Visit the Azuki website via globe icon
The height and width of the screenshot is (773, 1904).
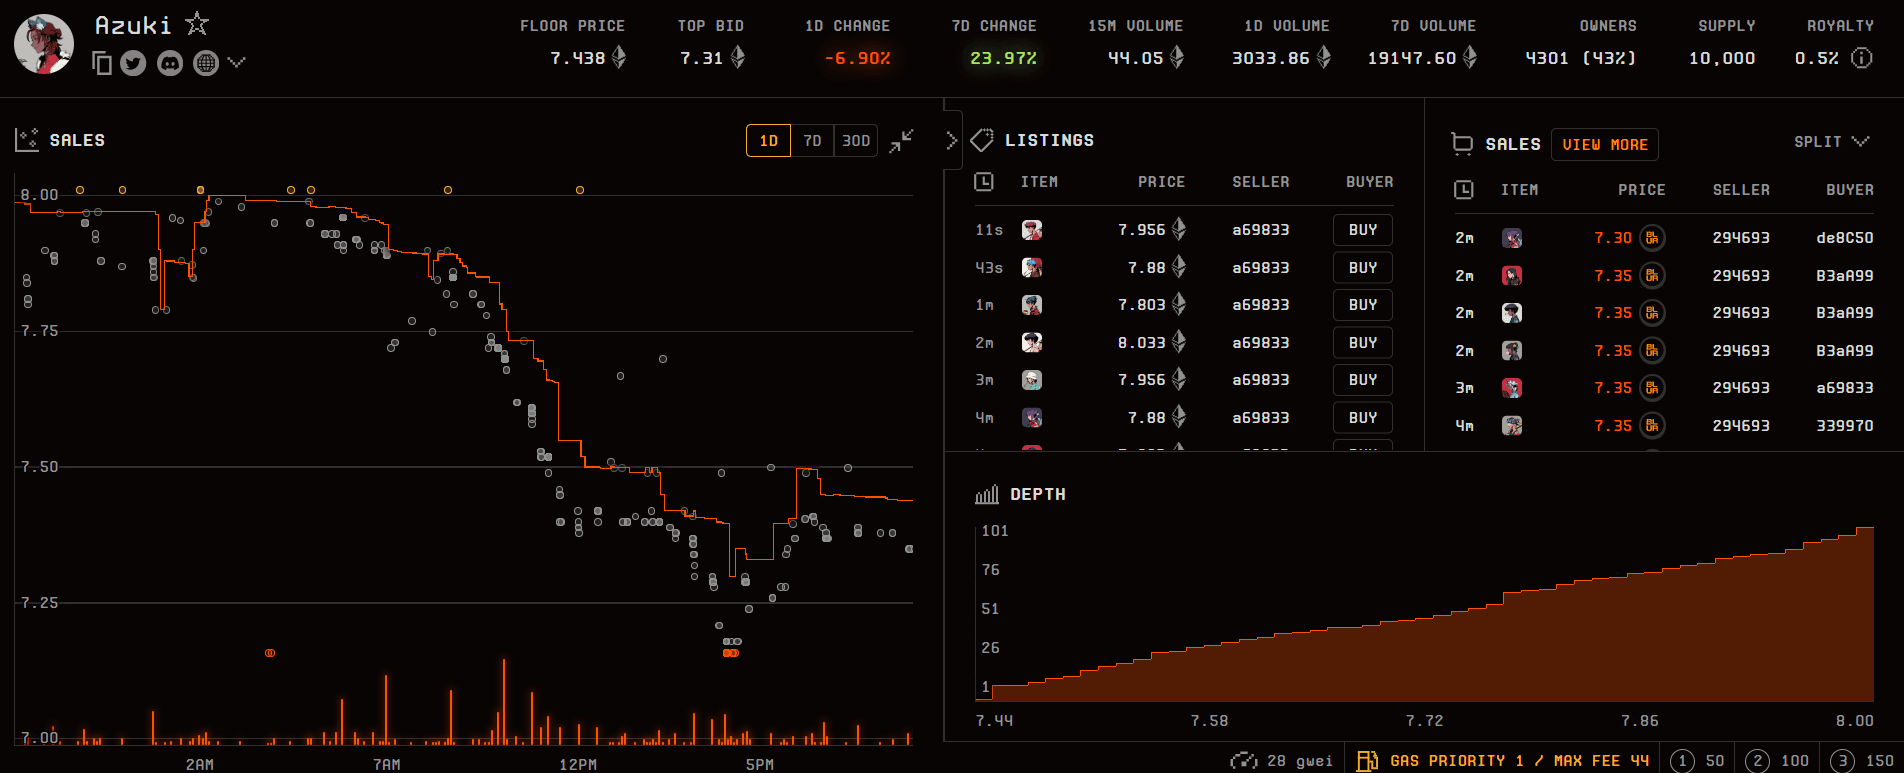coord(206,64)
